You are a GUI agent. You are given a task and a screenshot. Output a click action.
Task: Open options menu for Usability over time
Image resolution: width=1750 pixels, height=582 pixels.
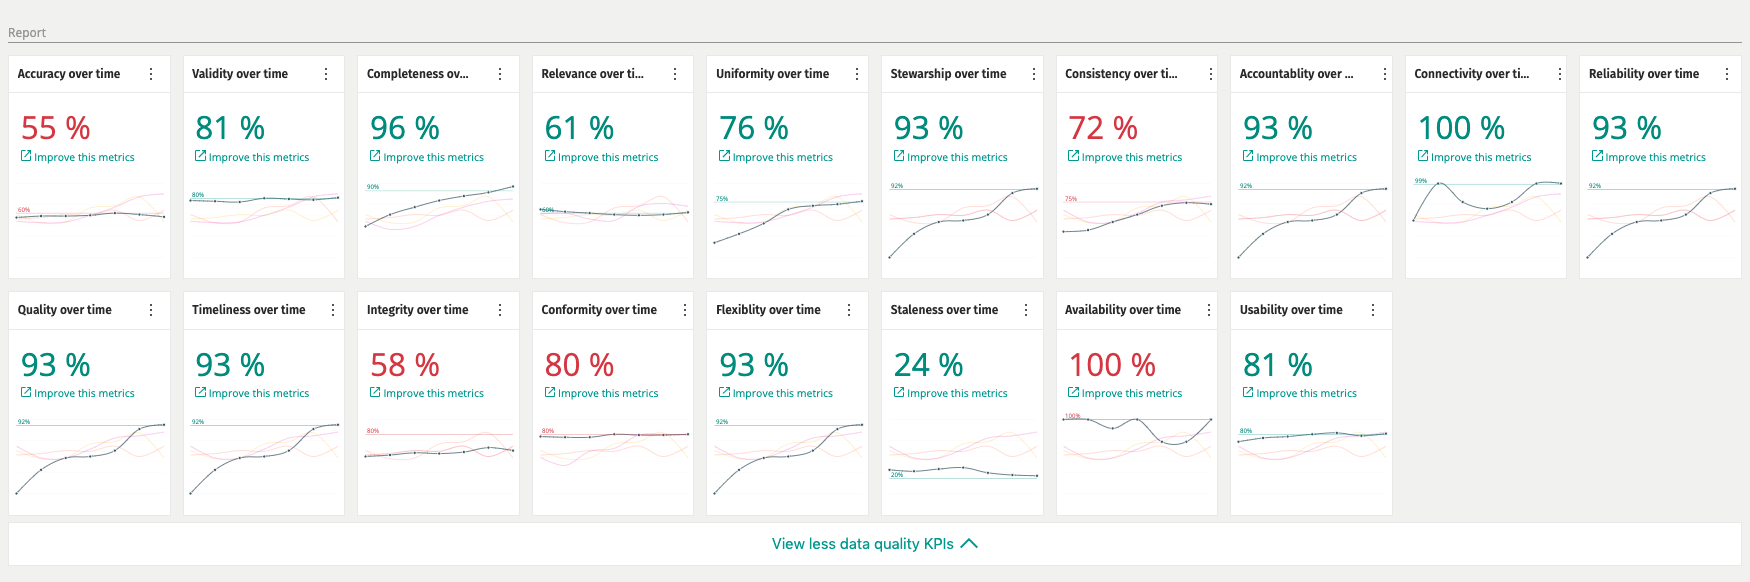tap(1373, 310)
